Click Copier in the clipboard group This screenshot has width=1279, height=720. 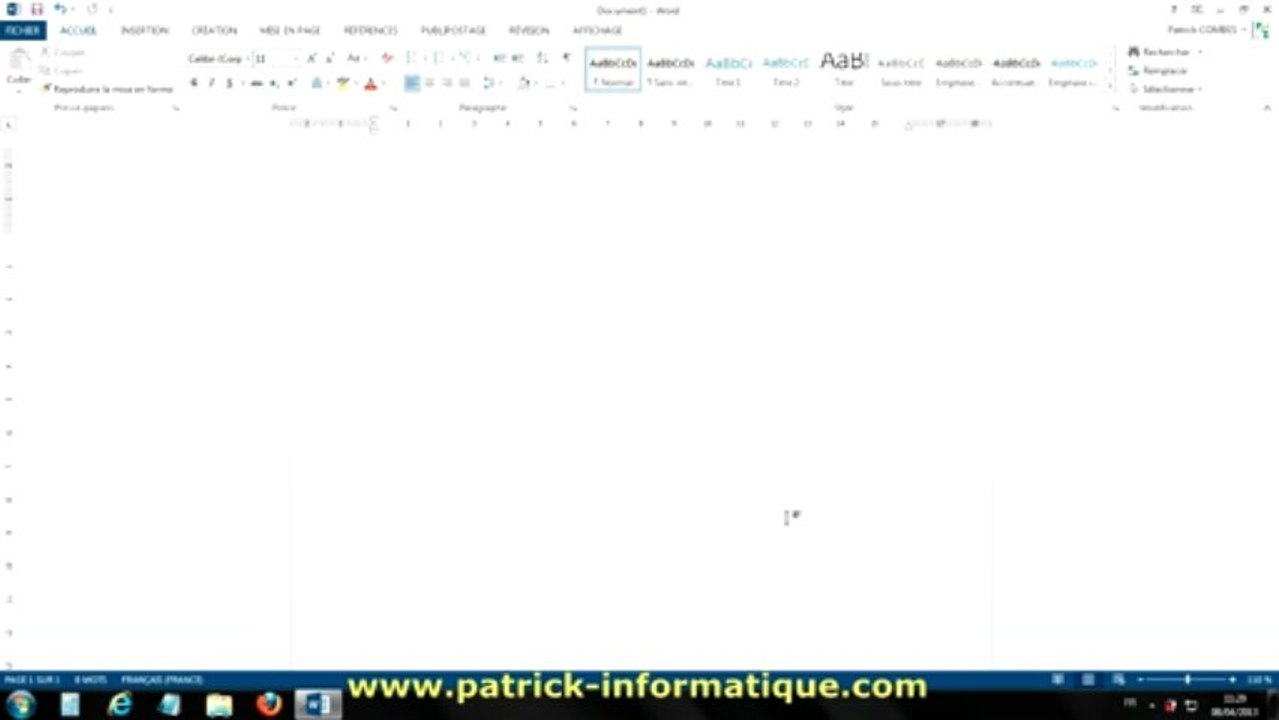click(62, 71)
